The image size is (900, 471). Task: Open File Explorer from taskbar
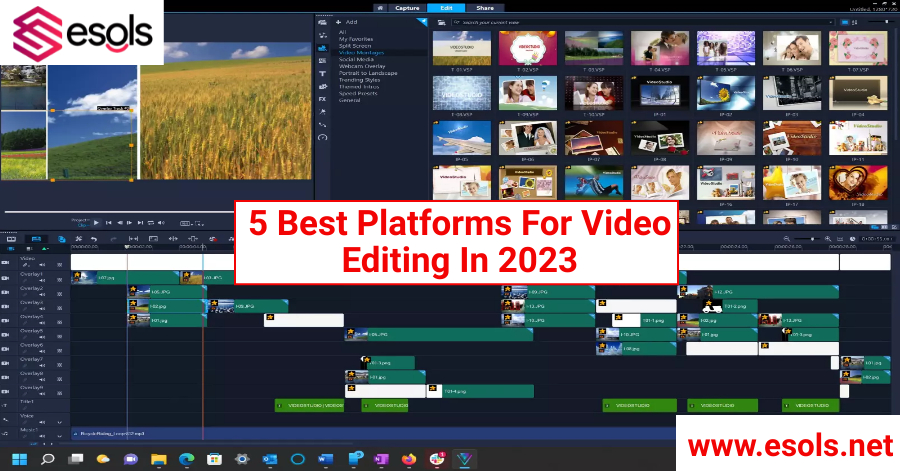(x=158, y=459)
